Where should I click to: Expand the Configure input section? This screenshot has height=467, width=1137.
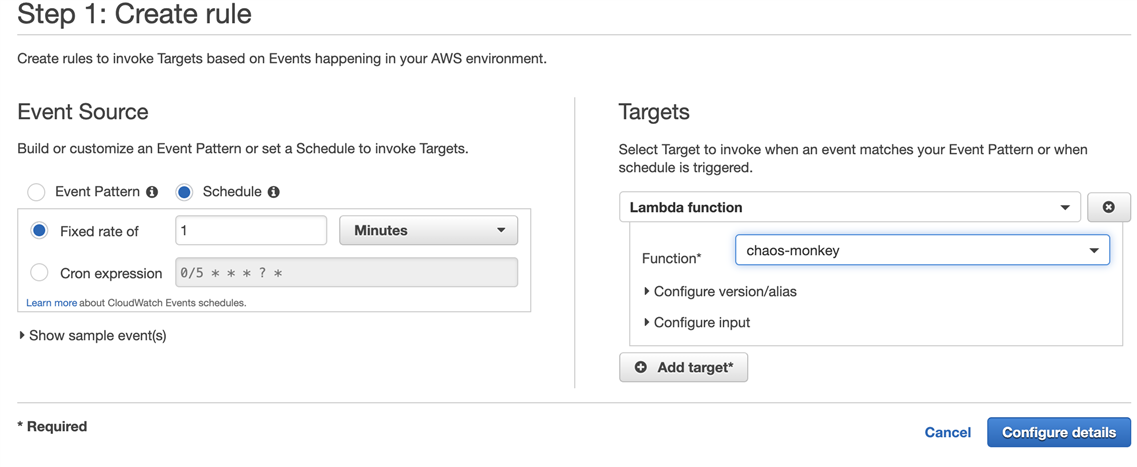point(698,322)
